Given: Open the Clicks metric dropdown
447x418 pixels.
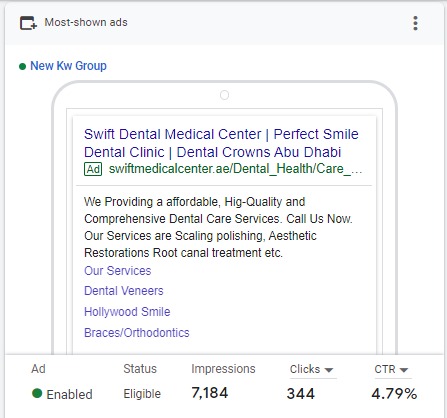Looking at the screenshot, I should (311, 369).
